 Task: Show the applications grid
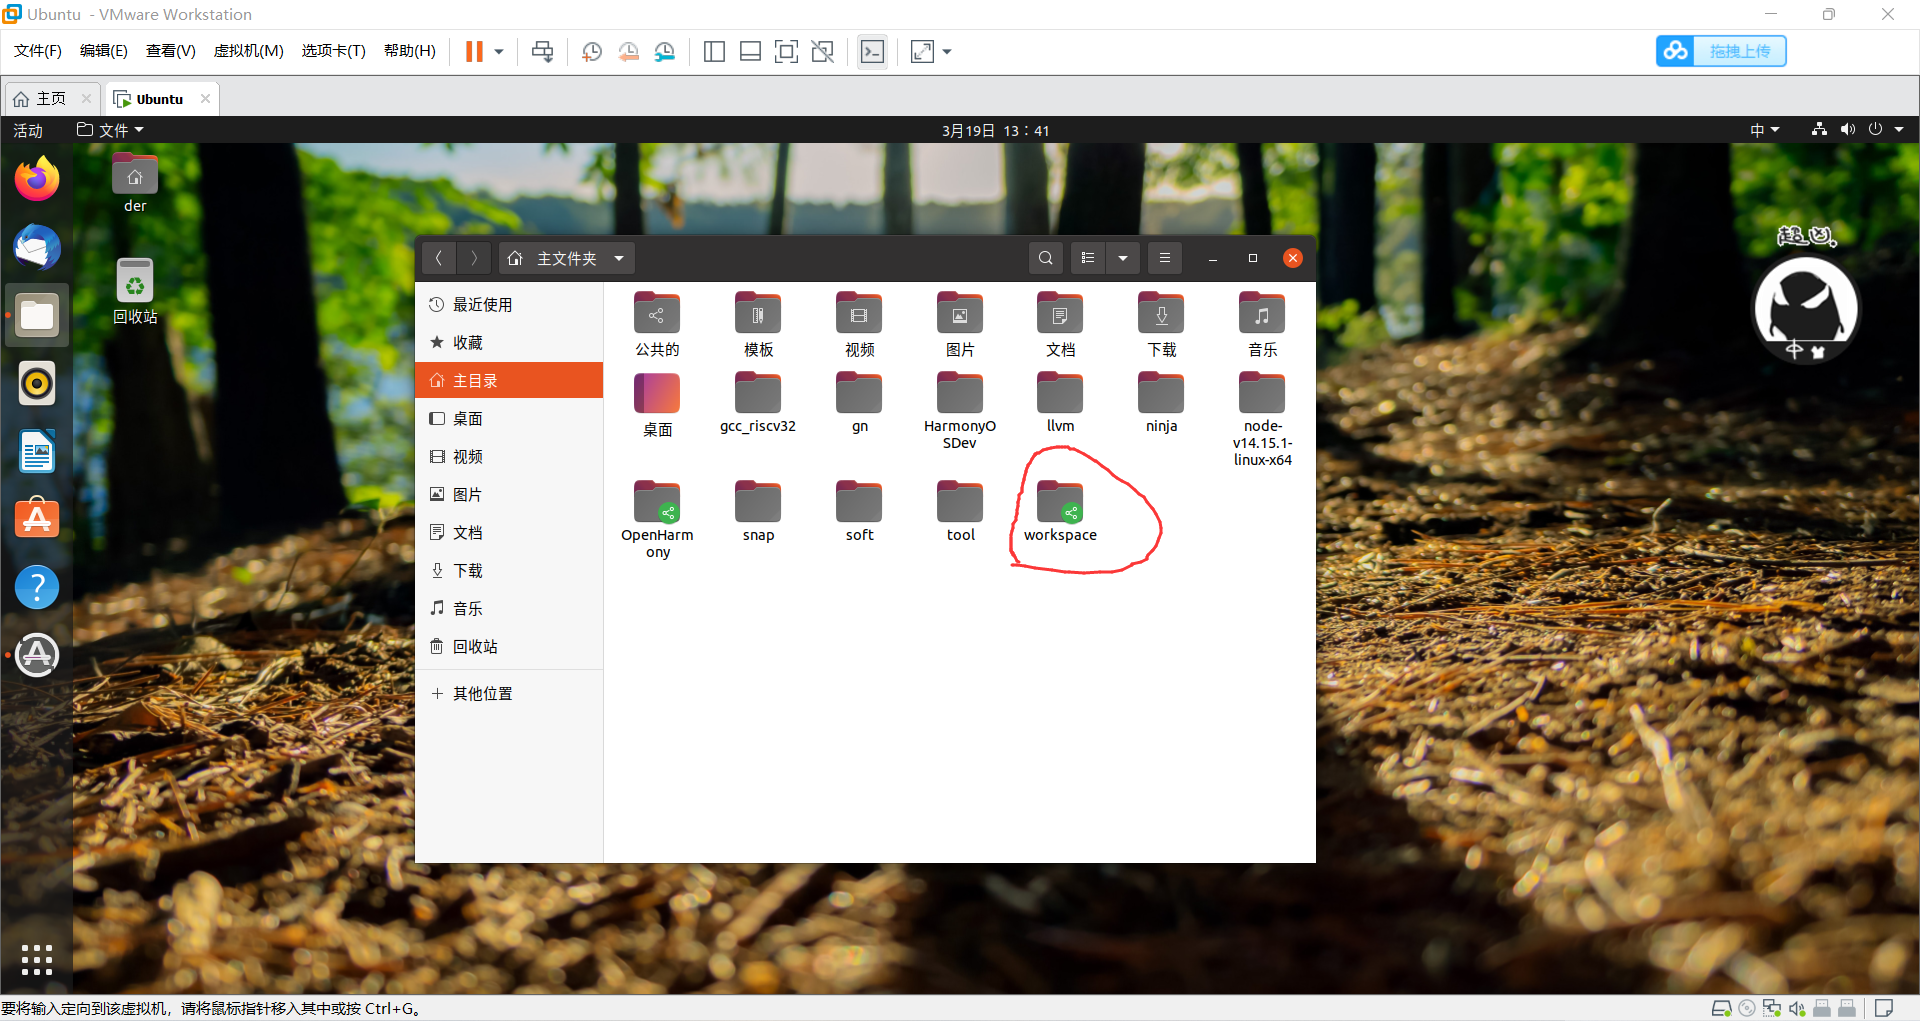(x=37, y=960)
